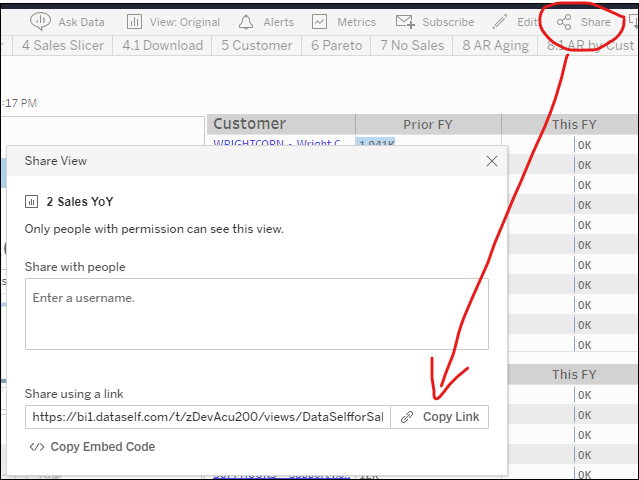Click the Prior FY column header
This screenshot has width=639, height=480.
pyautogui.click(x=427, y=124)
